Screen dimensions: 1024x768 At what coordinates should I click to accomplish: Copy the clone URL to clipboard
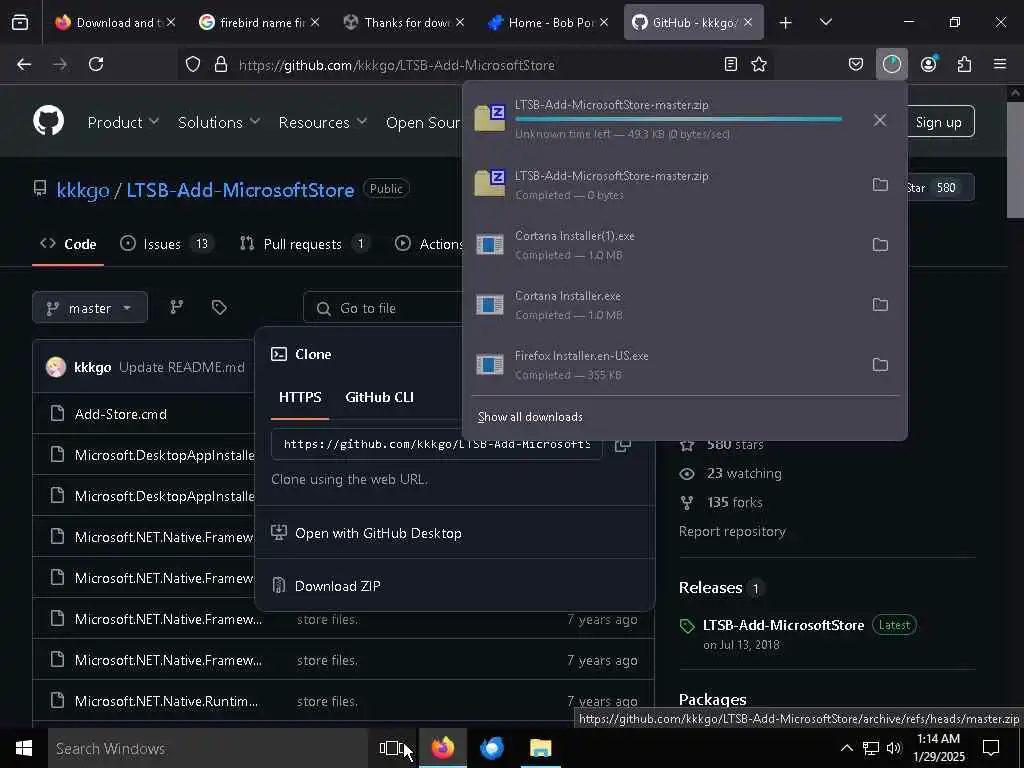point(622,445)
